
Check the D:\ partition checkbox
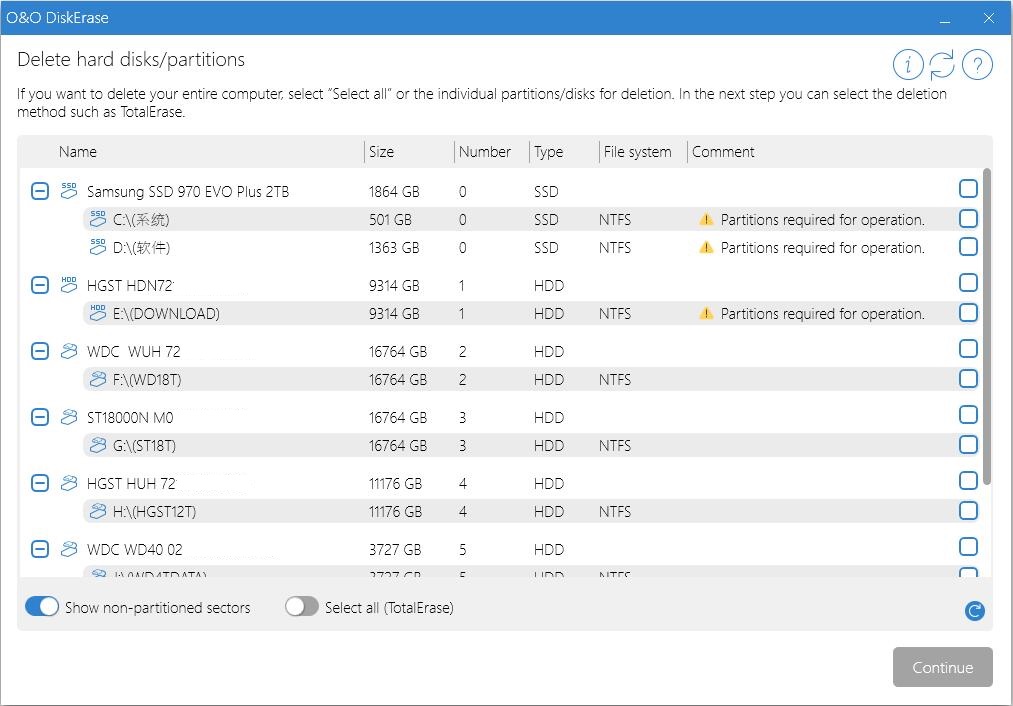tap(968, 246)
